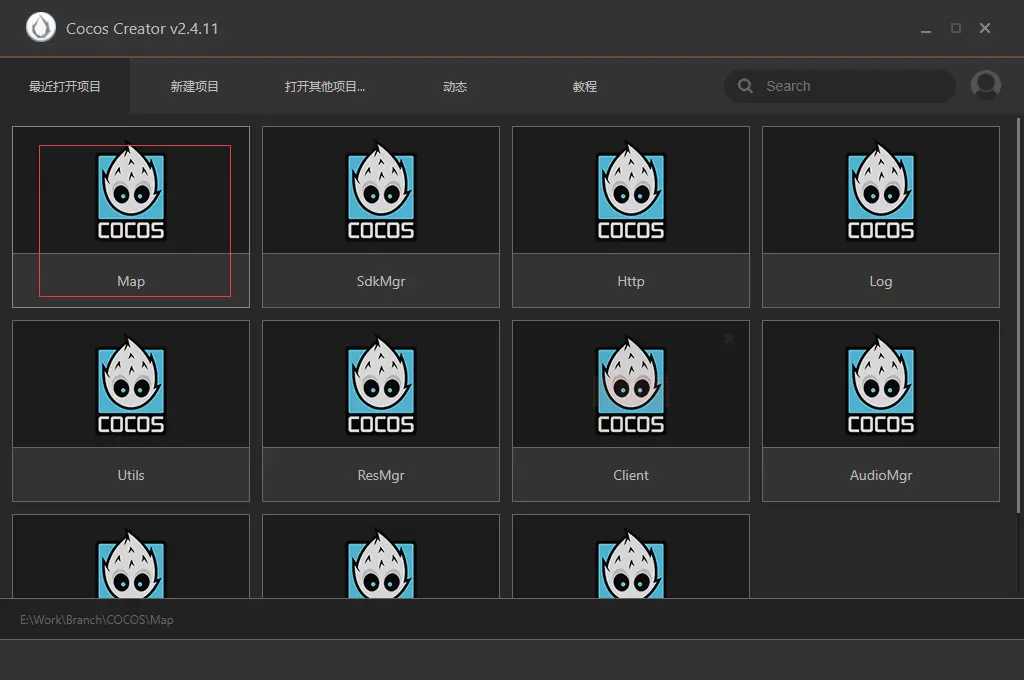Remove the Client project using its small X
Viewport: 1024px width, 680px height.
(x=729, y=338)
